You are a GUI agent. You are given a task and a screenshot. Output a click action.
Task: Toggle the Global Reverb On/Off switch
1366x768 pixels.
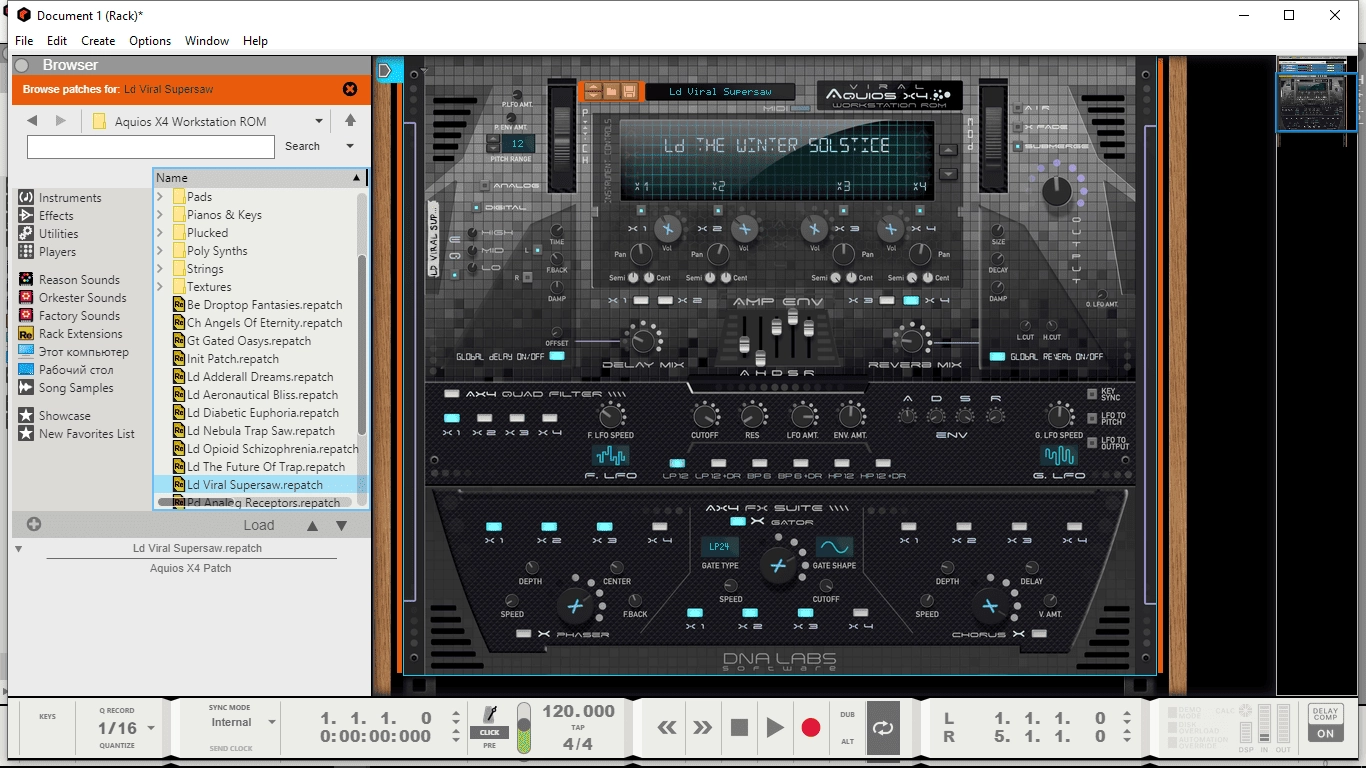point(997,356)
